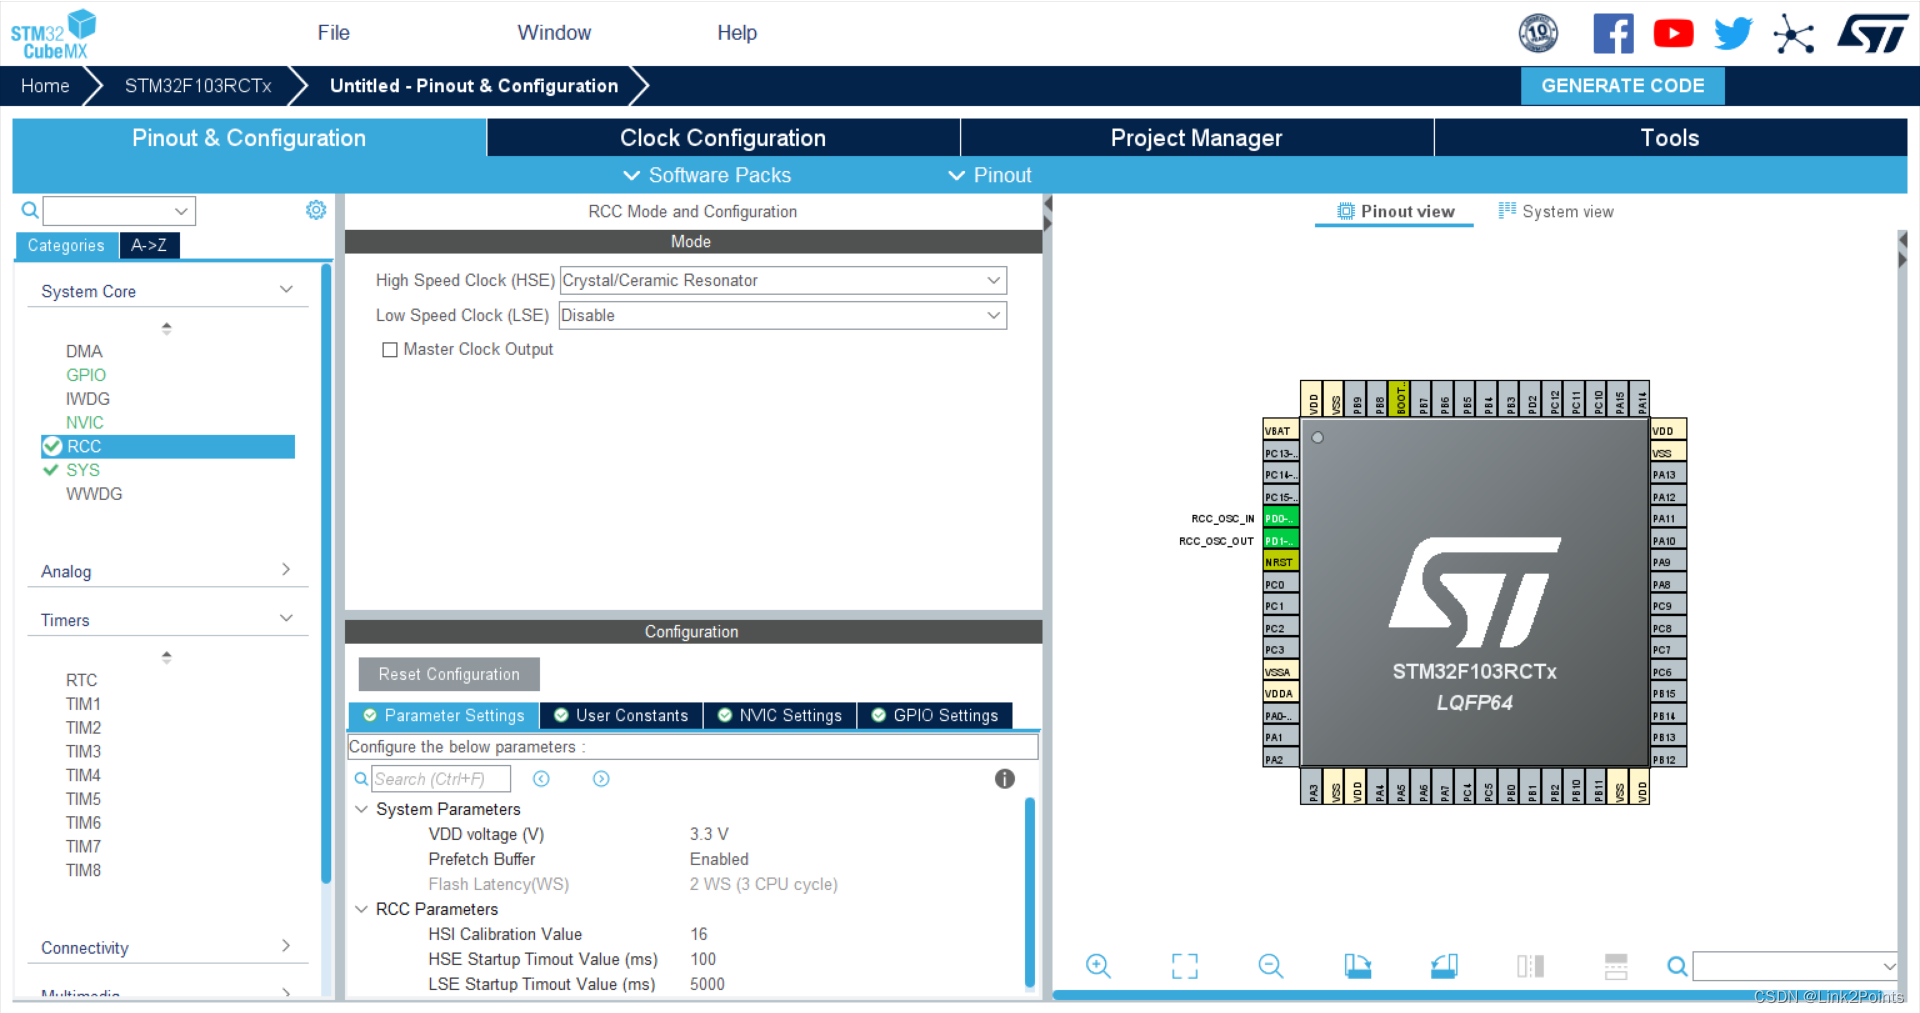
Task: Collapse the System Core category
Action: pyautogui.click(x=286, y=290)
